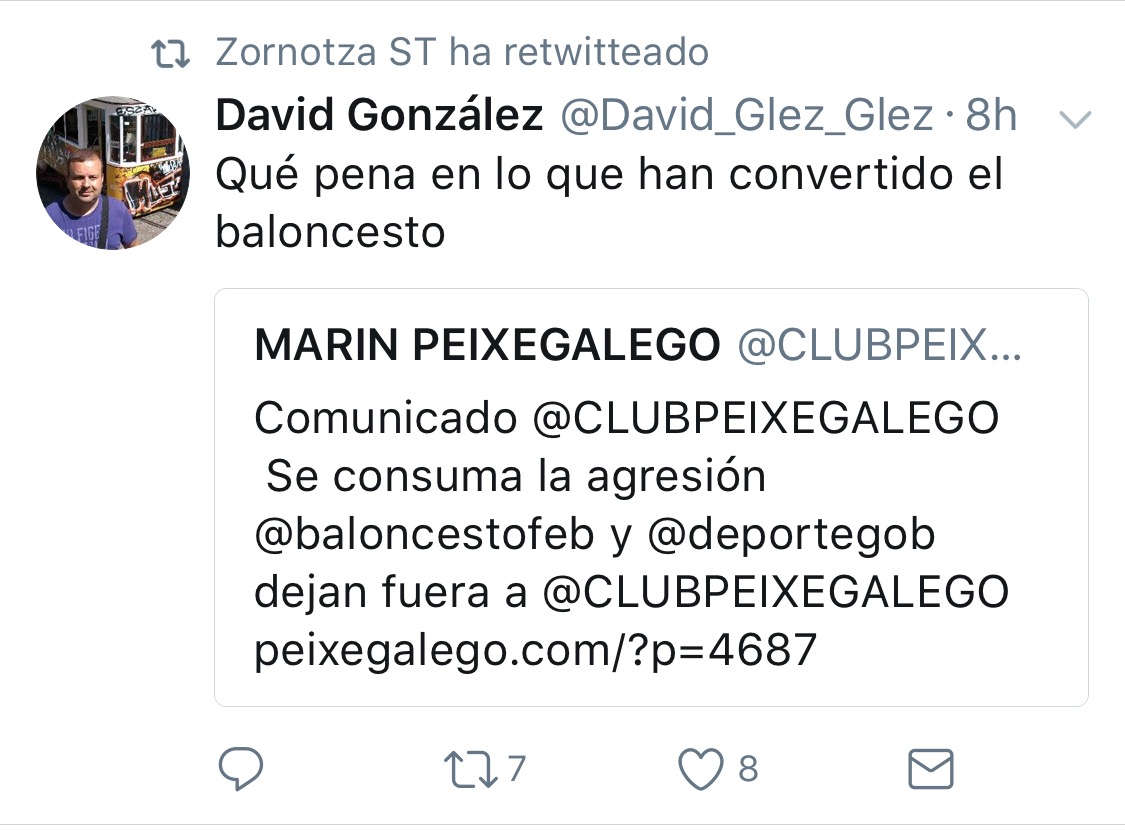
Task: Open the Zornotza ST retweeter profile
Action: 326,52
